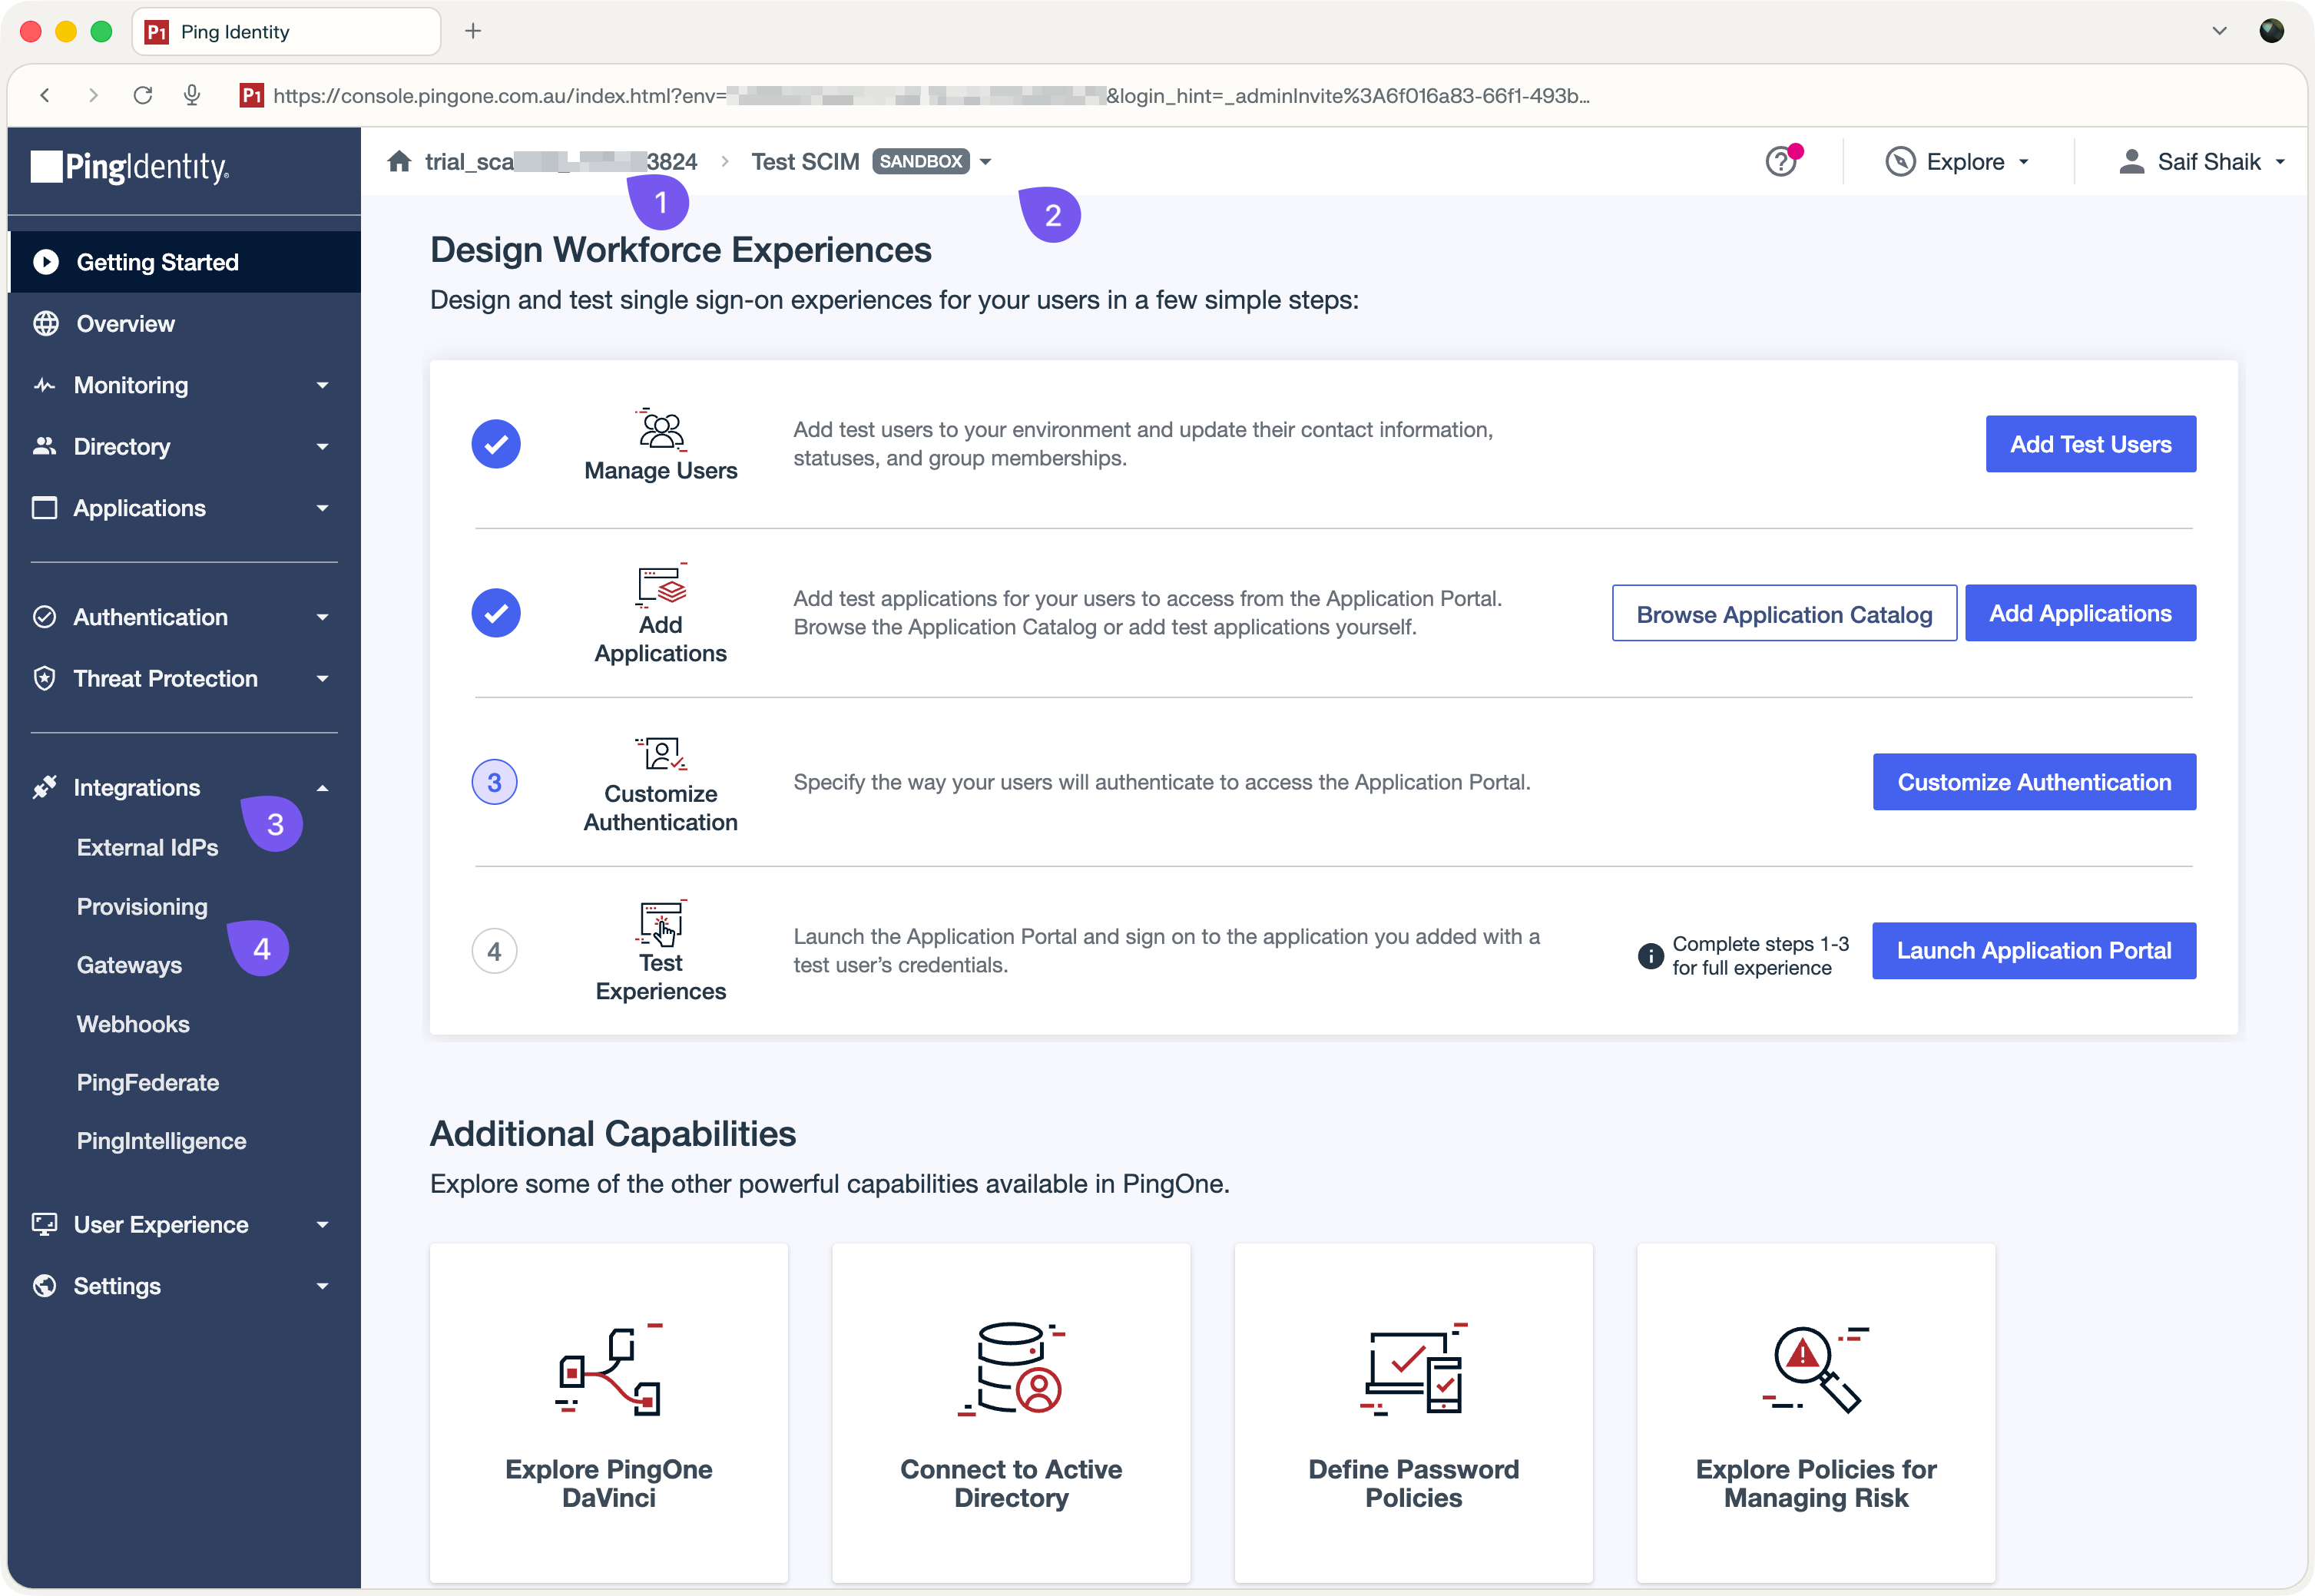The image size is (2315, 1596).
Task: Click Launch Application Portal
Action: (2033, 950)
